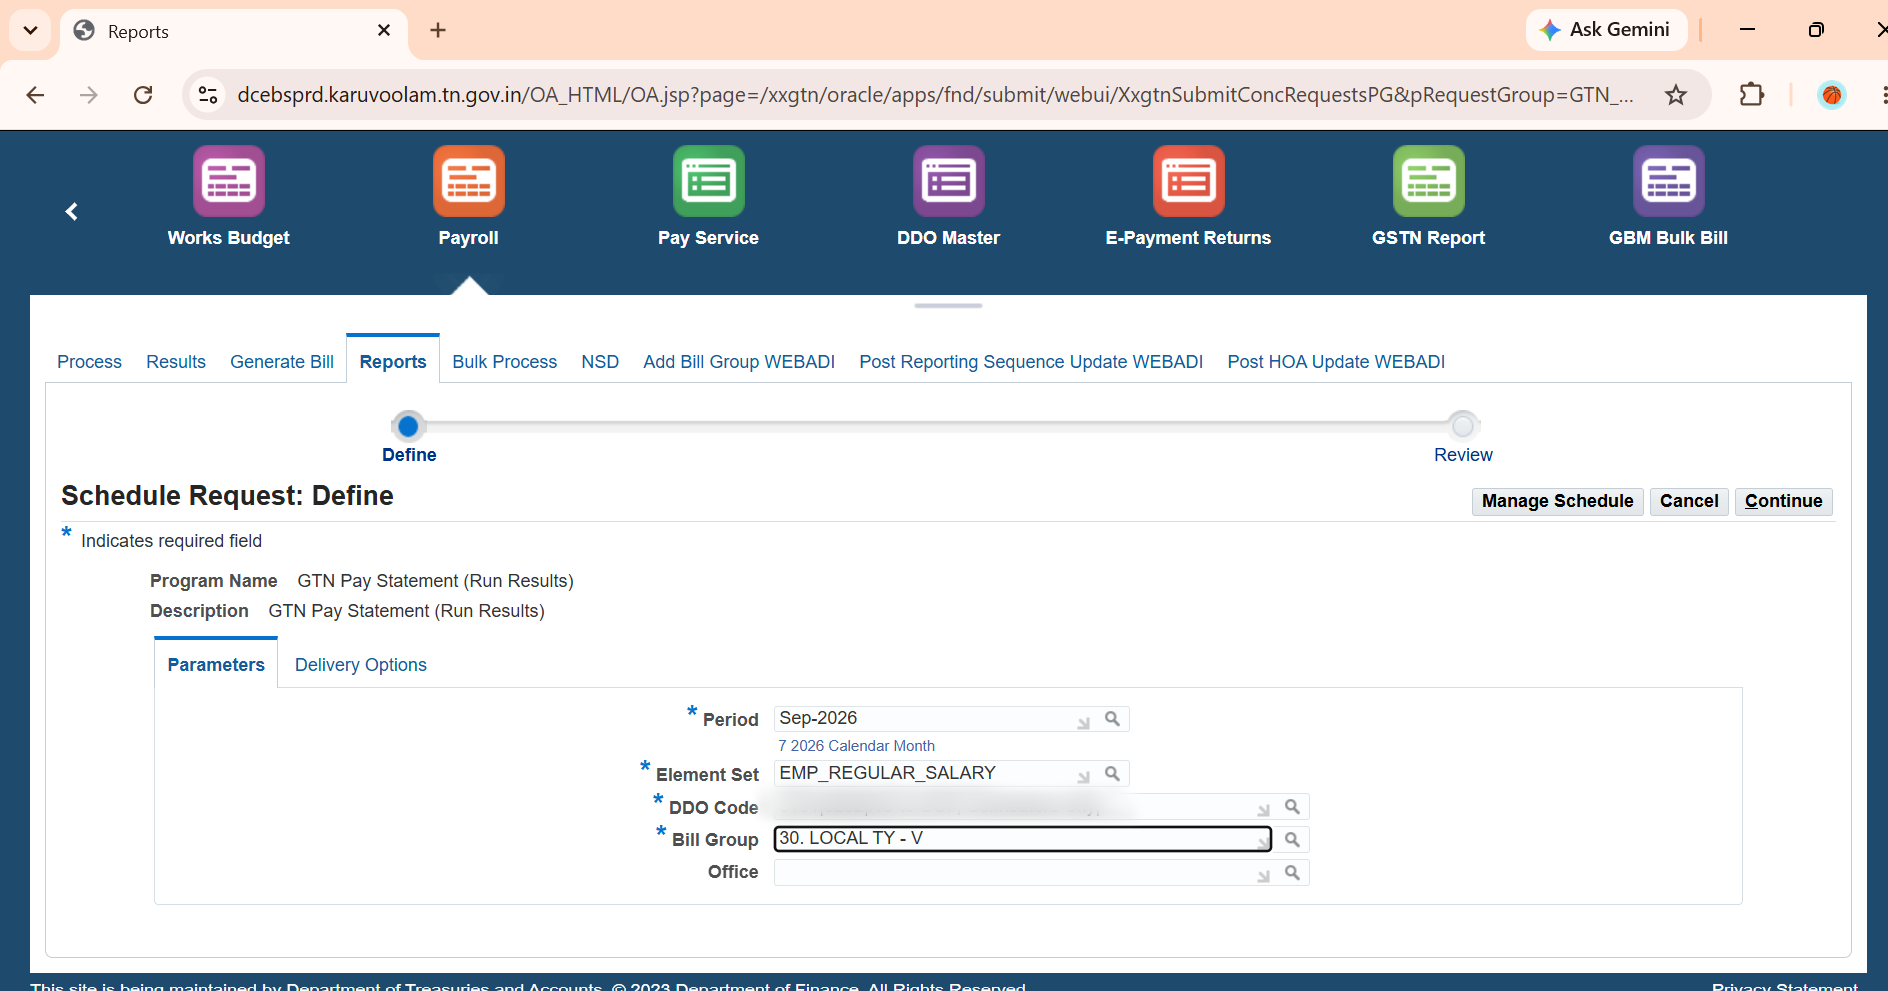Open the tab search dropdown chevron
The width and height of the screenshot is (1888, 991).
(31, 30)
